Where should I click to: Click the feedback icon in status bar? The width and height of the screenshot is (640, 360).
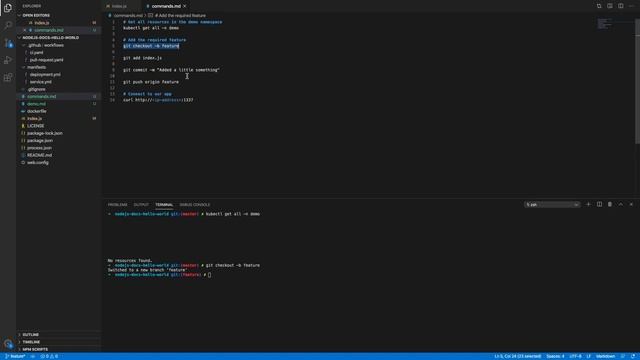623,356
